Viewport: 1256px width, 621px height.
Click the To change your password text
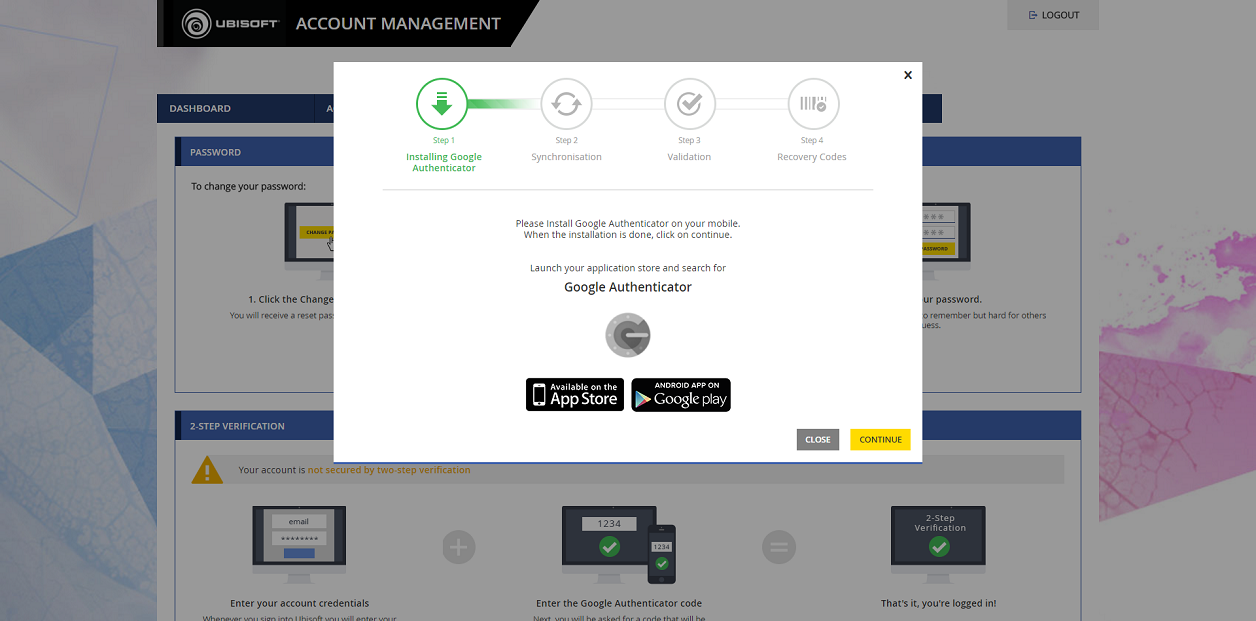(x=249, y=186)
